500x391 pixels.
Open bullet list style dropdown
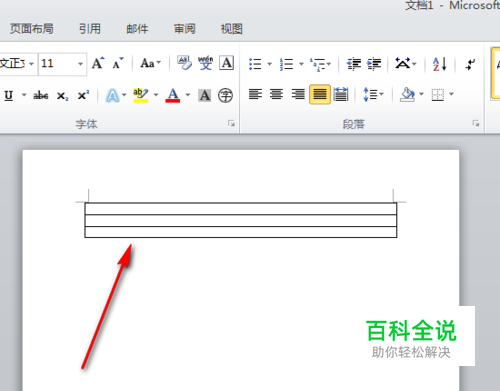click(269, 64)
